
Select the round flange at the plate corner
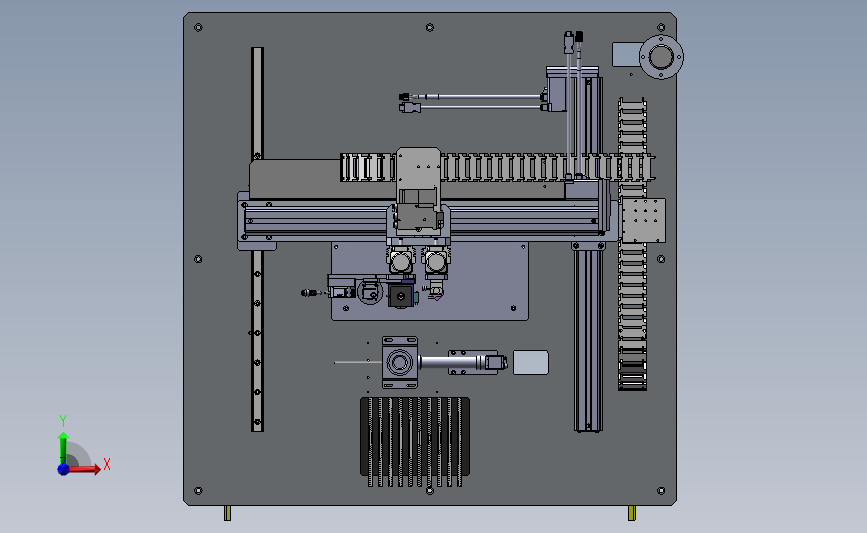(x=661, y=56)
